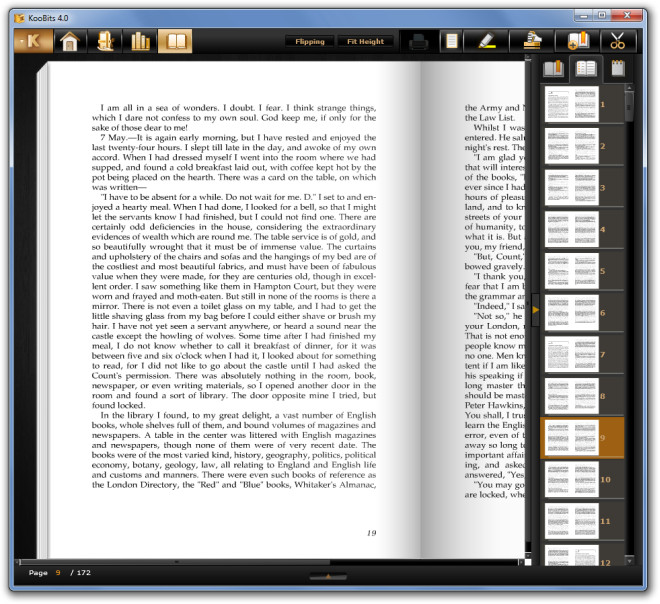Click the page number 19 text
660x604 pixels.
371,533
